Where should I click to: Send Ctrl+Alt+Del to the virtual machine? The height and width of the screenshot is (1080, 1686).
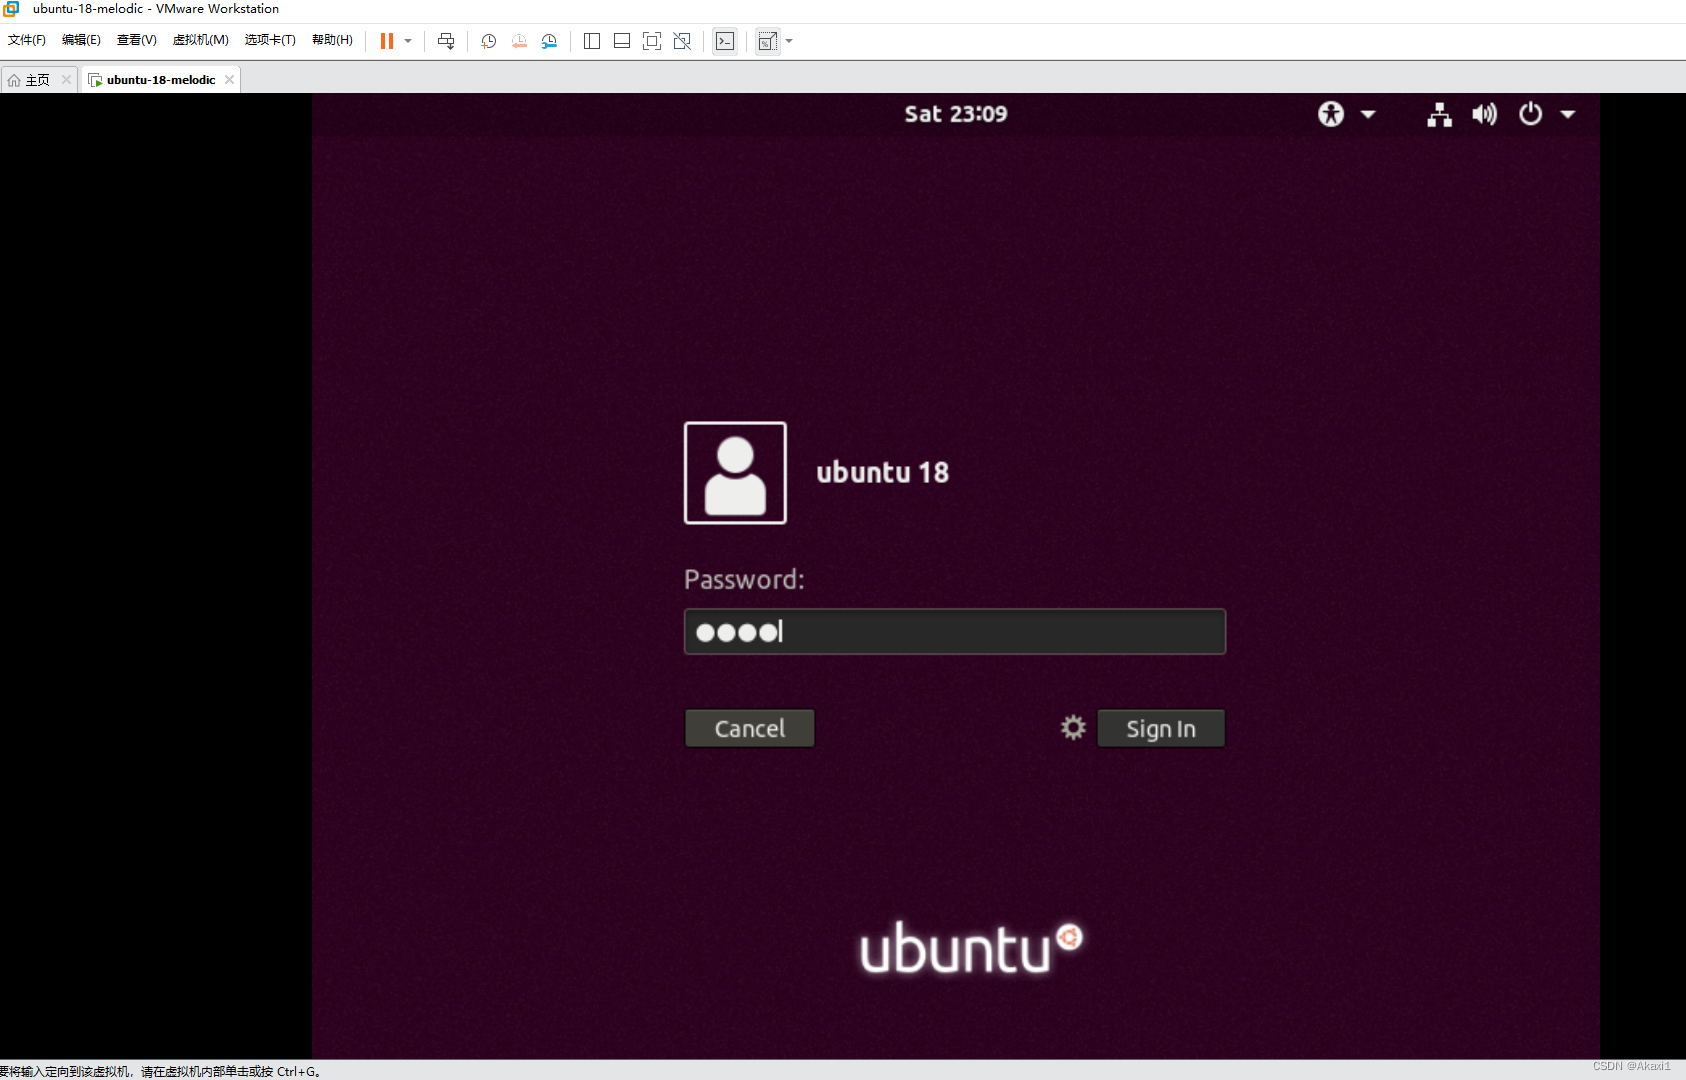[x=446, y=41]
